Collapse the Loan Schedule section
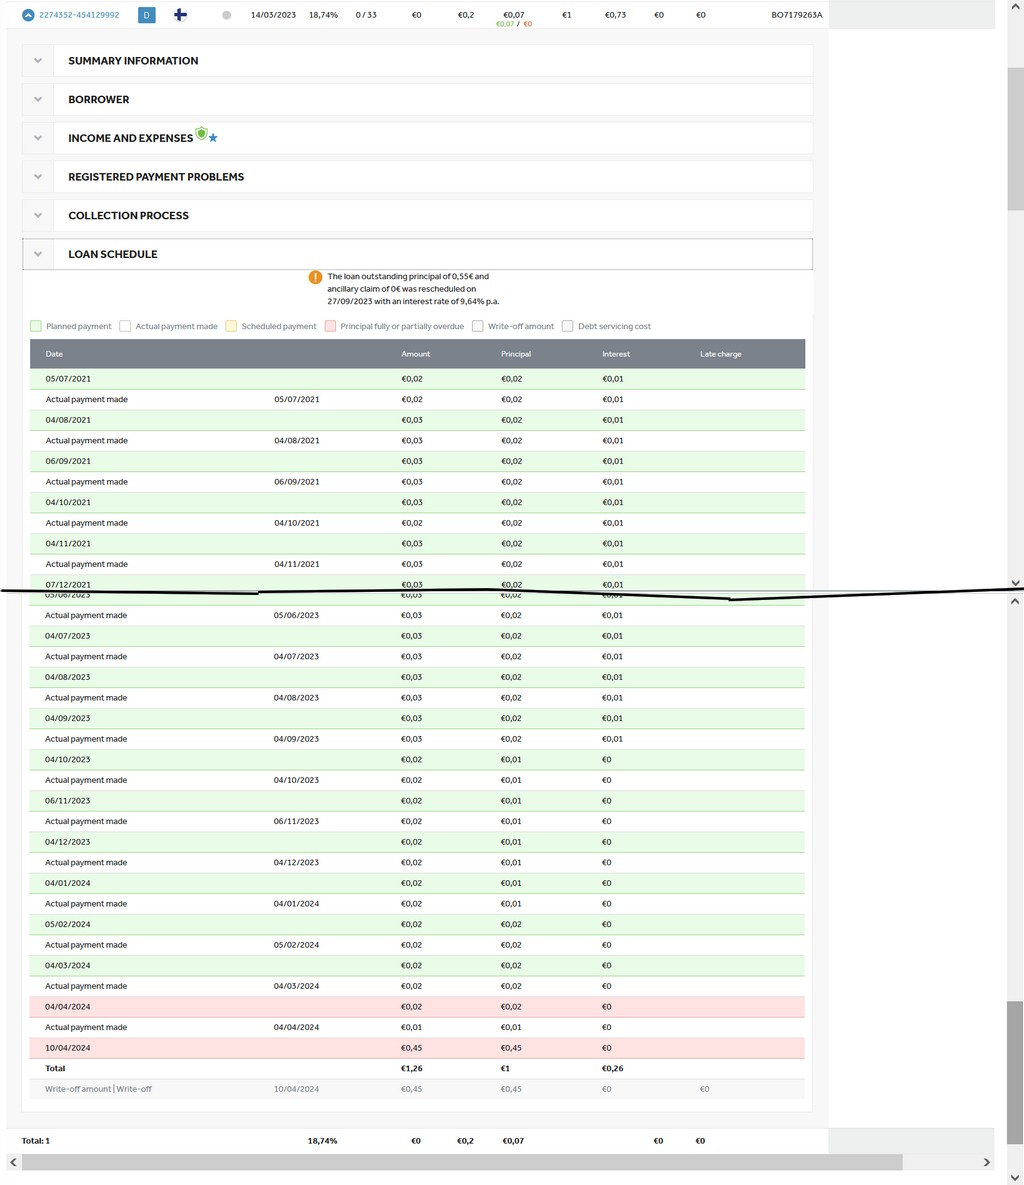Viewport: 1024px width, 1185px height. (417, 254)
